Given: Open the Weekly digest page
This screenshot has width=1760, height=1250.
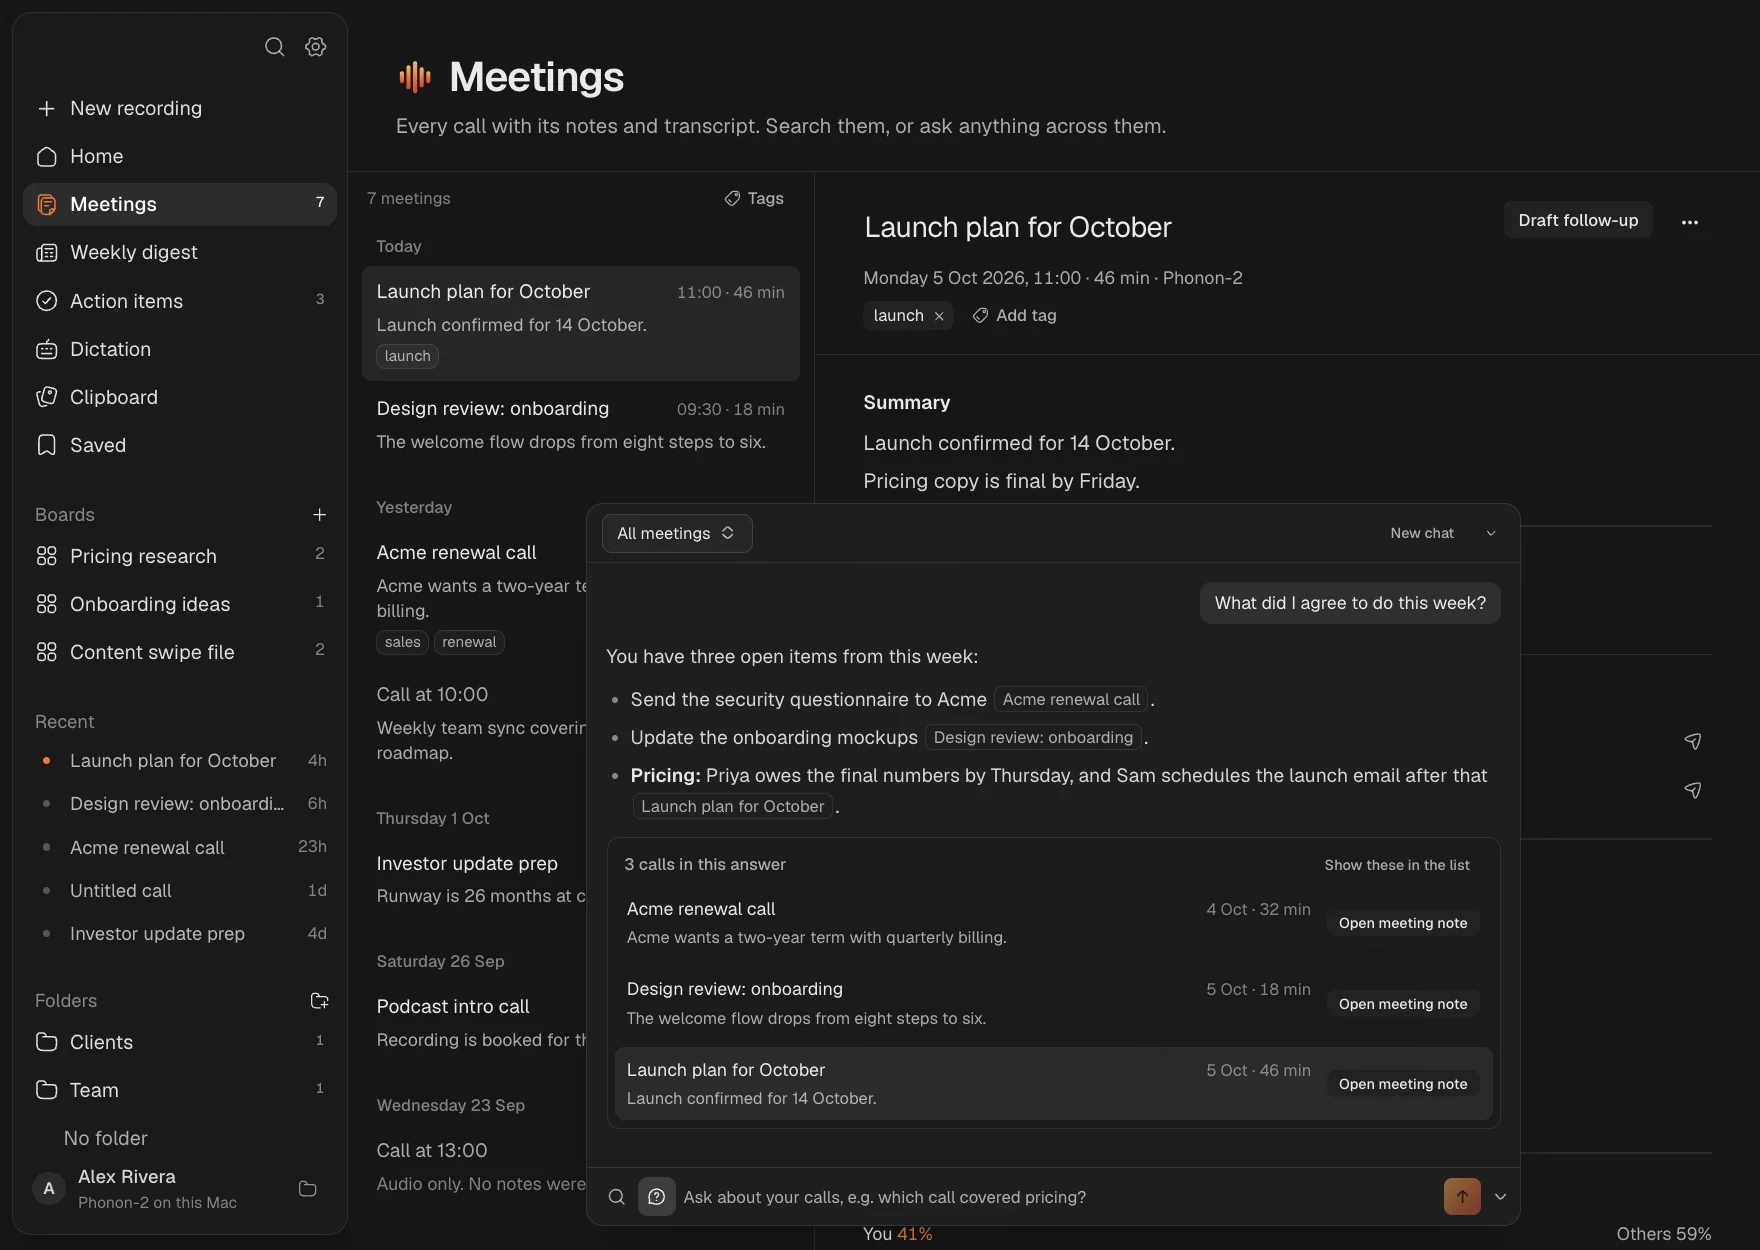Looking at the screenshot, I should (x=180, y=252).
